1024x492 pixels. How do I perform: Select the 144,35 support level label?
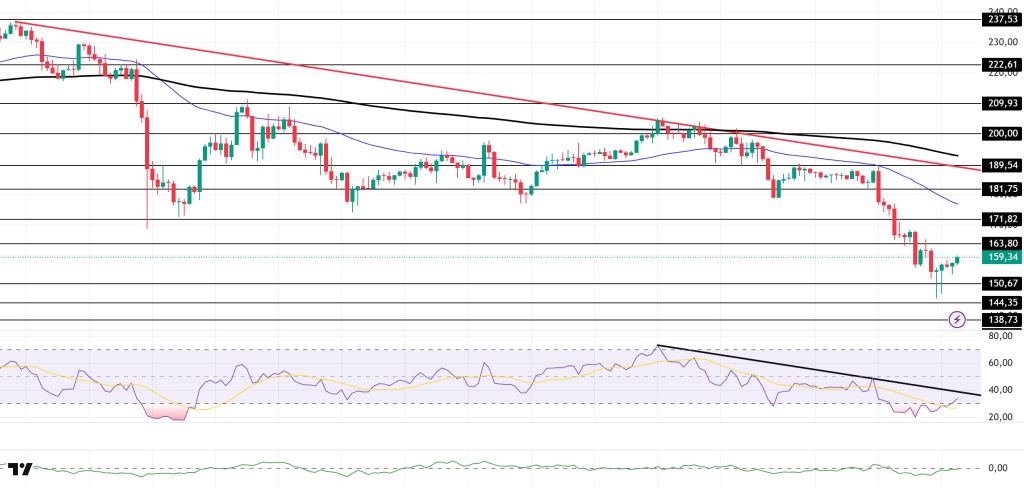(x=1000, y=302)
